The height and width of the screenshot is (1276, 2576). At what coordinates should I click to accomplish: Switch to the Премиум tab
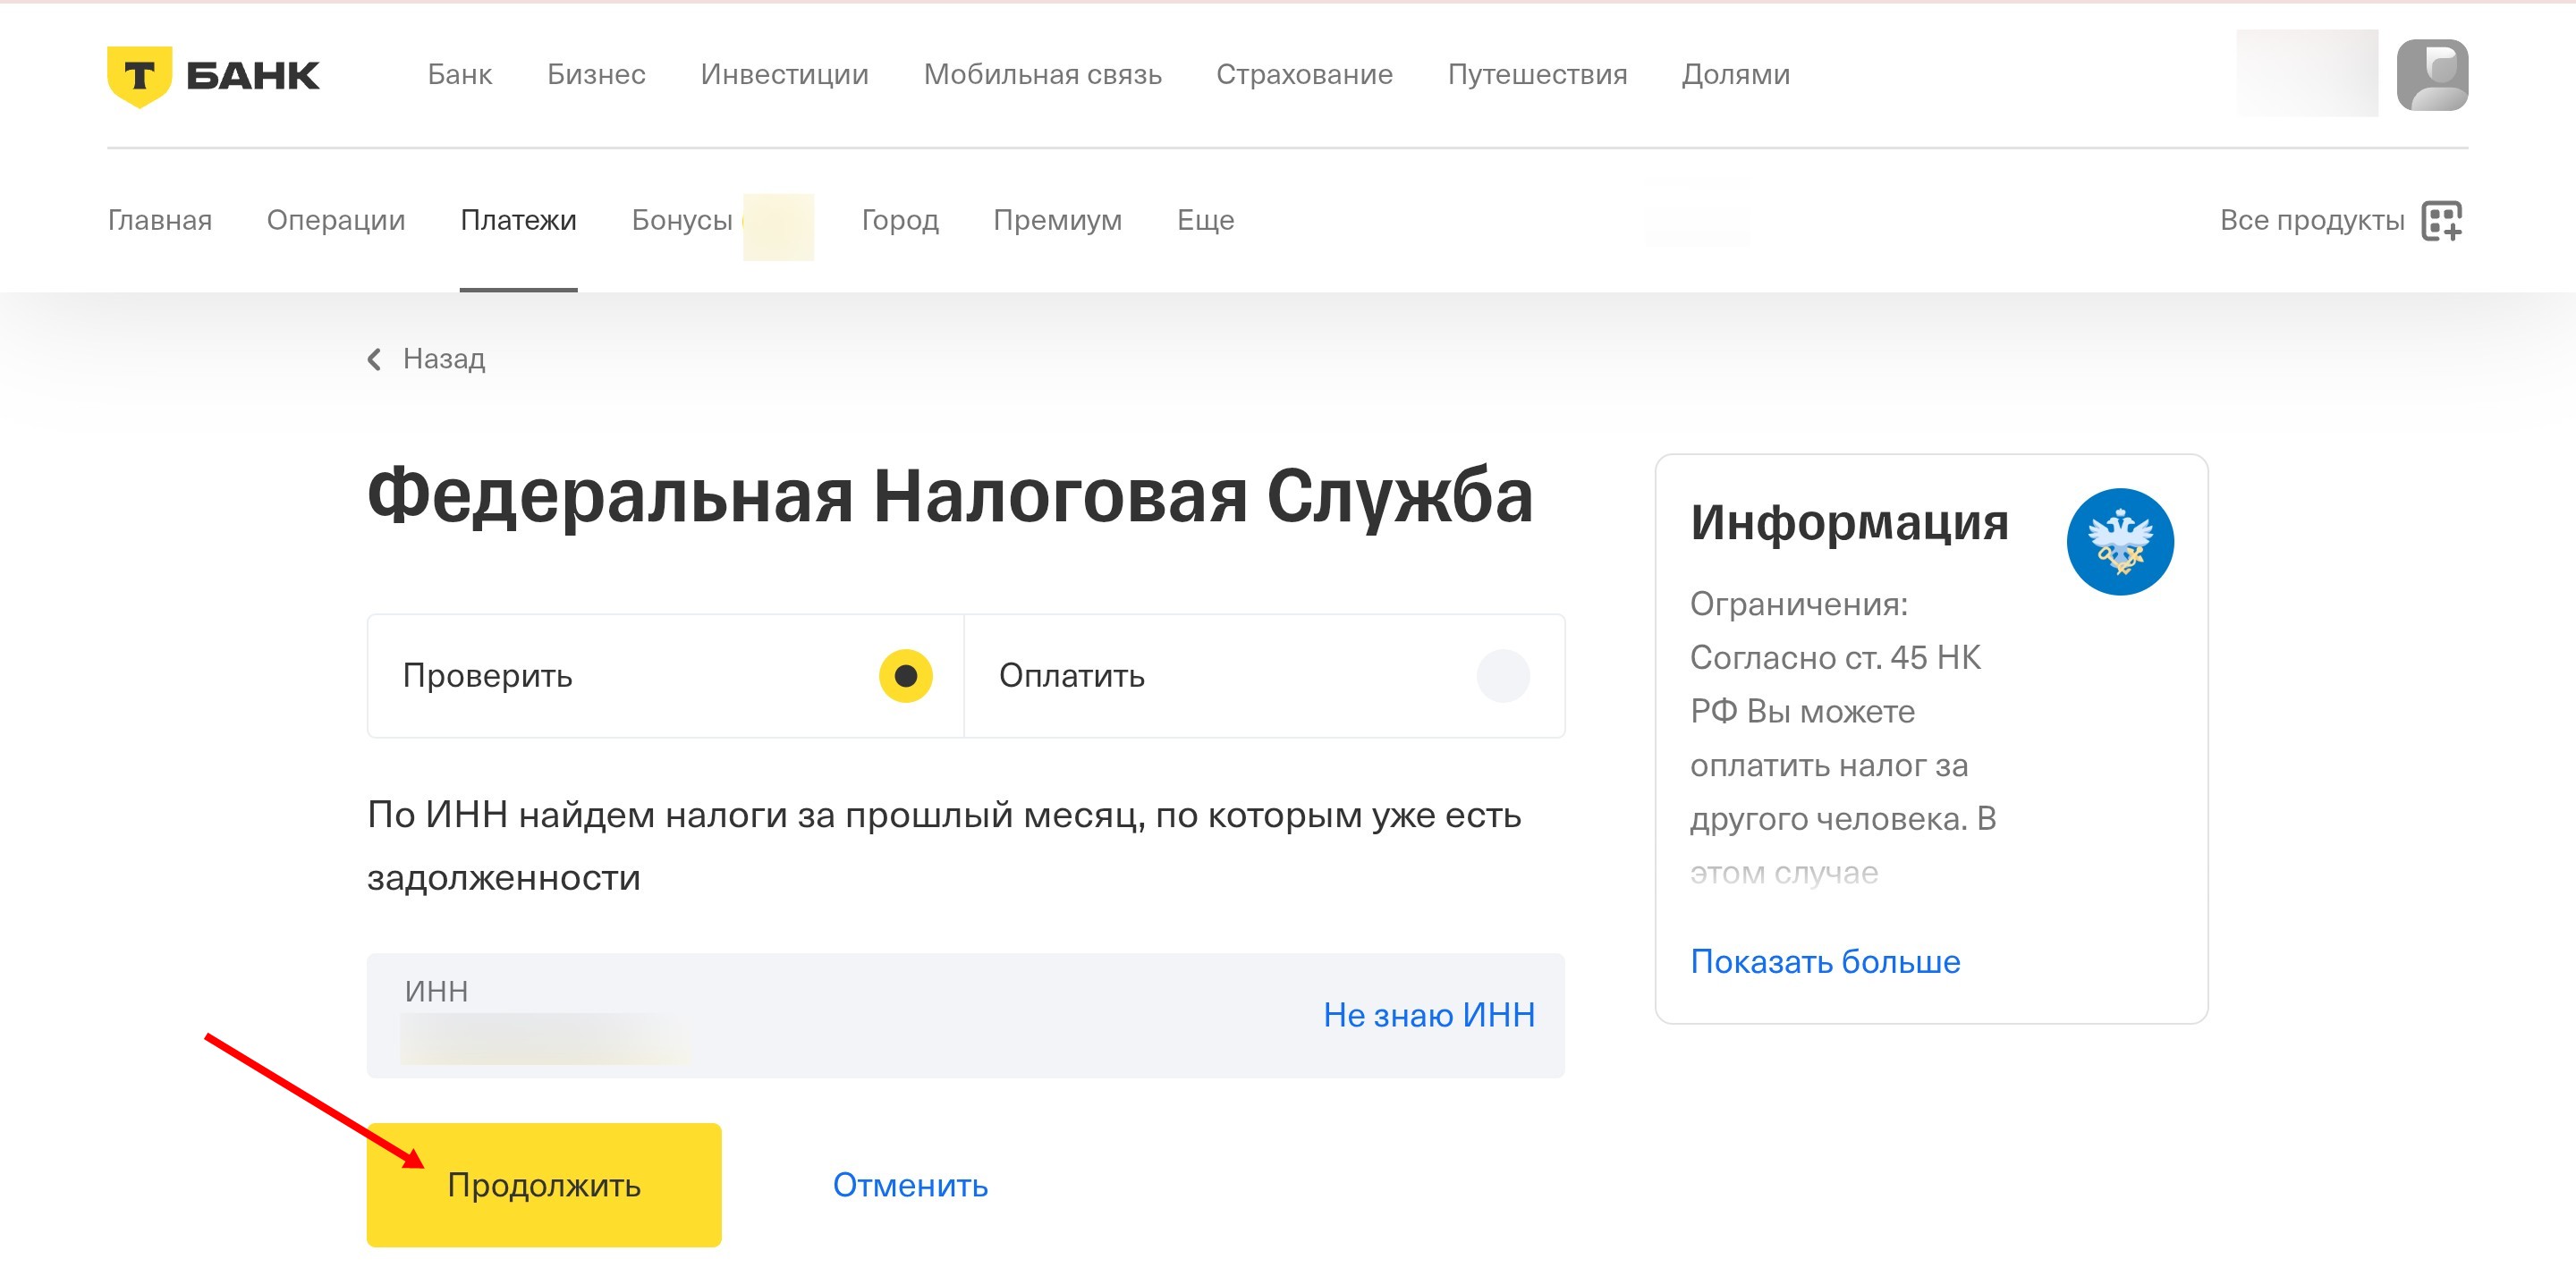click(1057, 220)
